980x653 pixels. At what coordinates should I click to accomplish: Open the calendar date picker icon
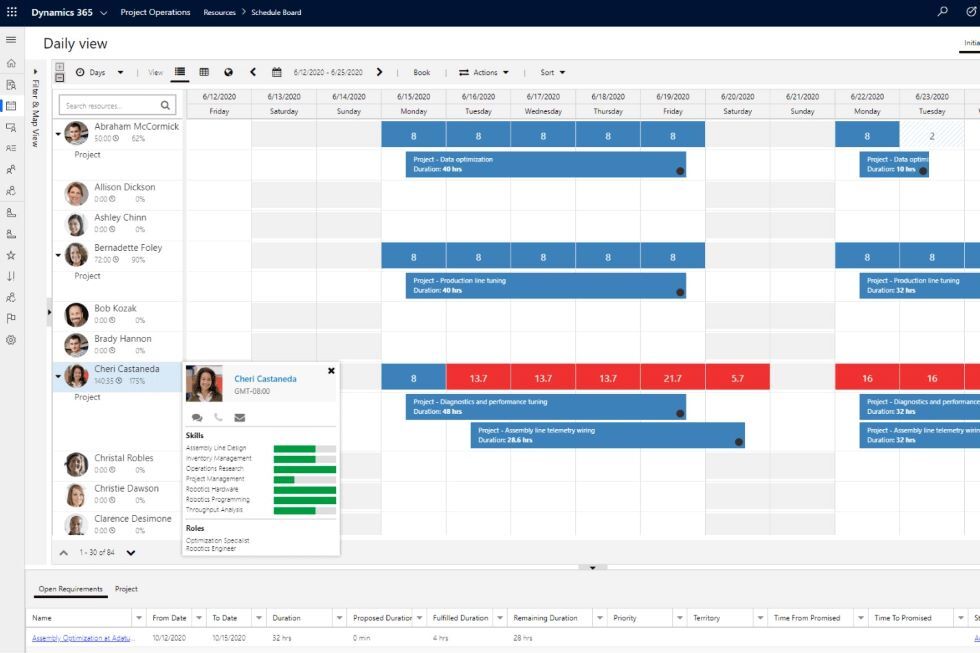(277, 72)
